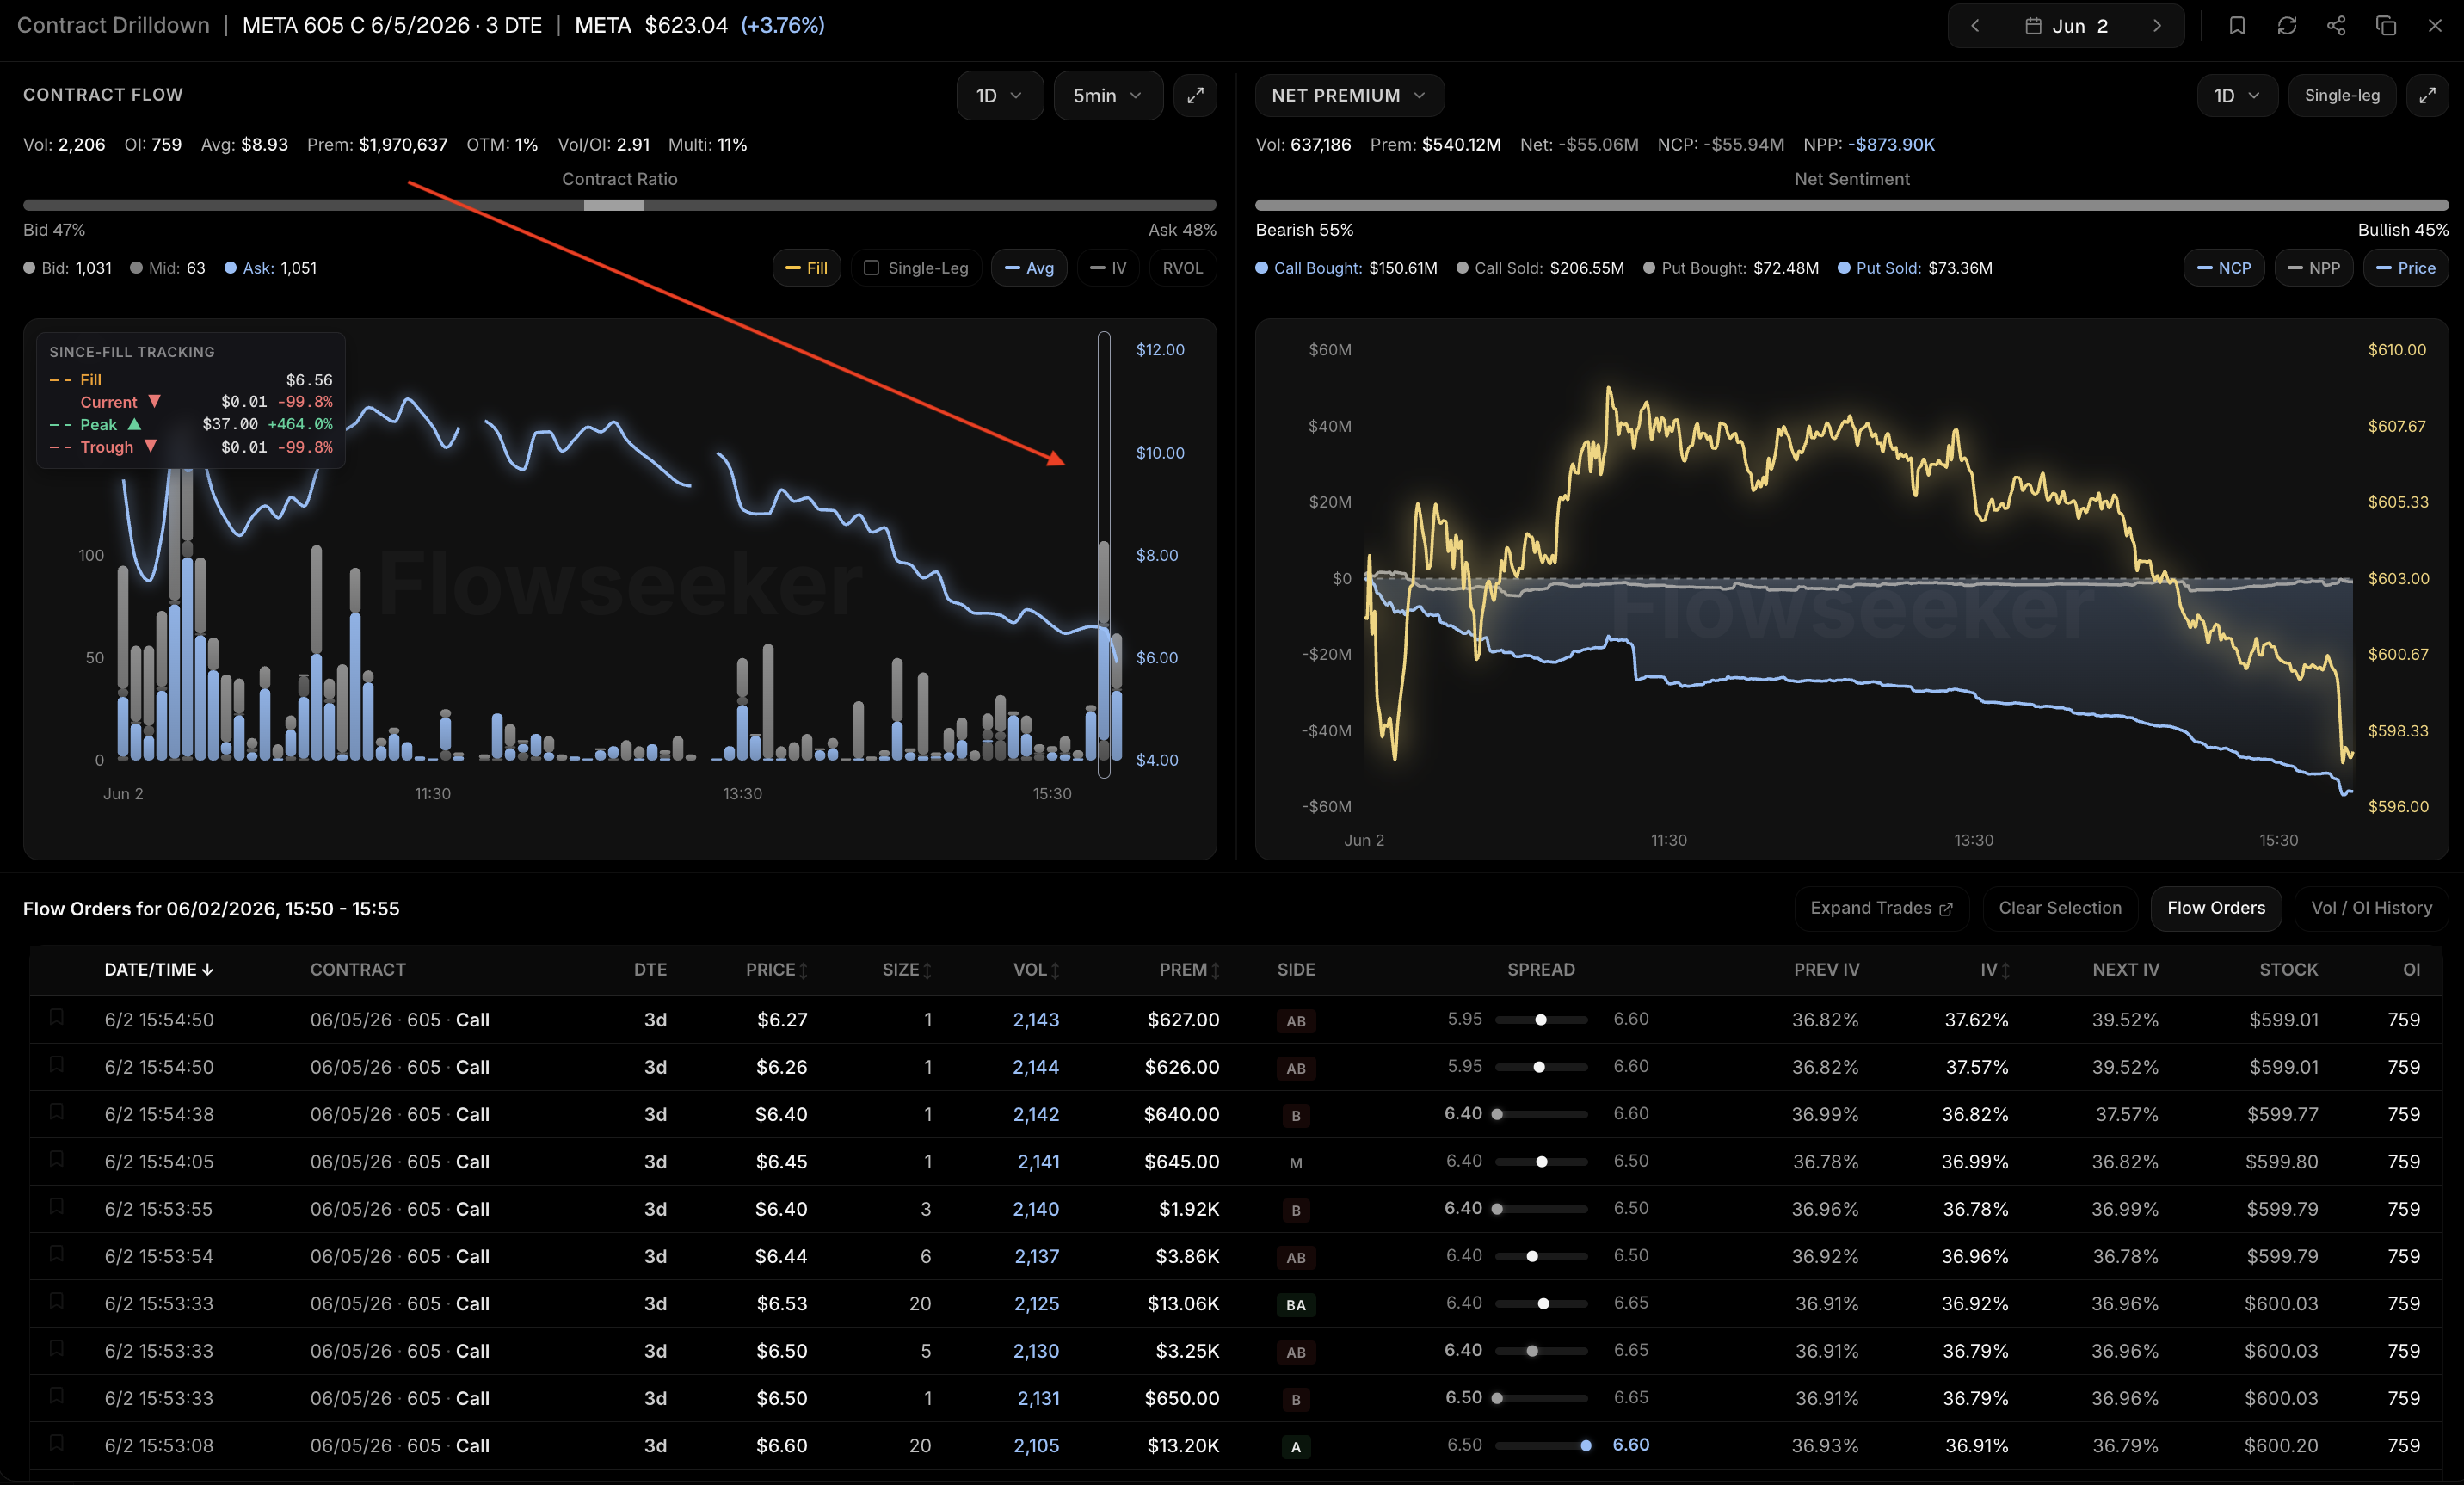Bookmark the 15:53:33 $3.25K premium order row
The width and height of the screenshot is (2464, 1485).
(x=57, y=1348)
